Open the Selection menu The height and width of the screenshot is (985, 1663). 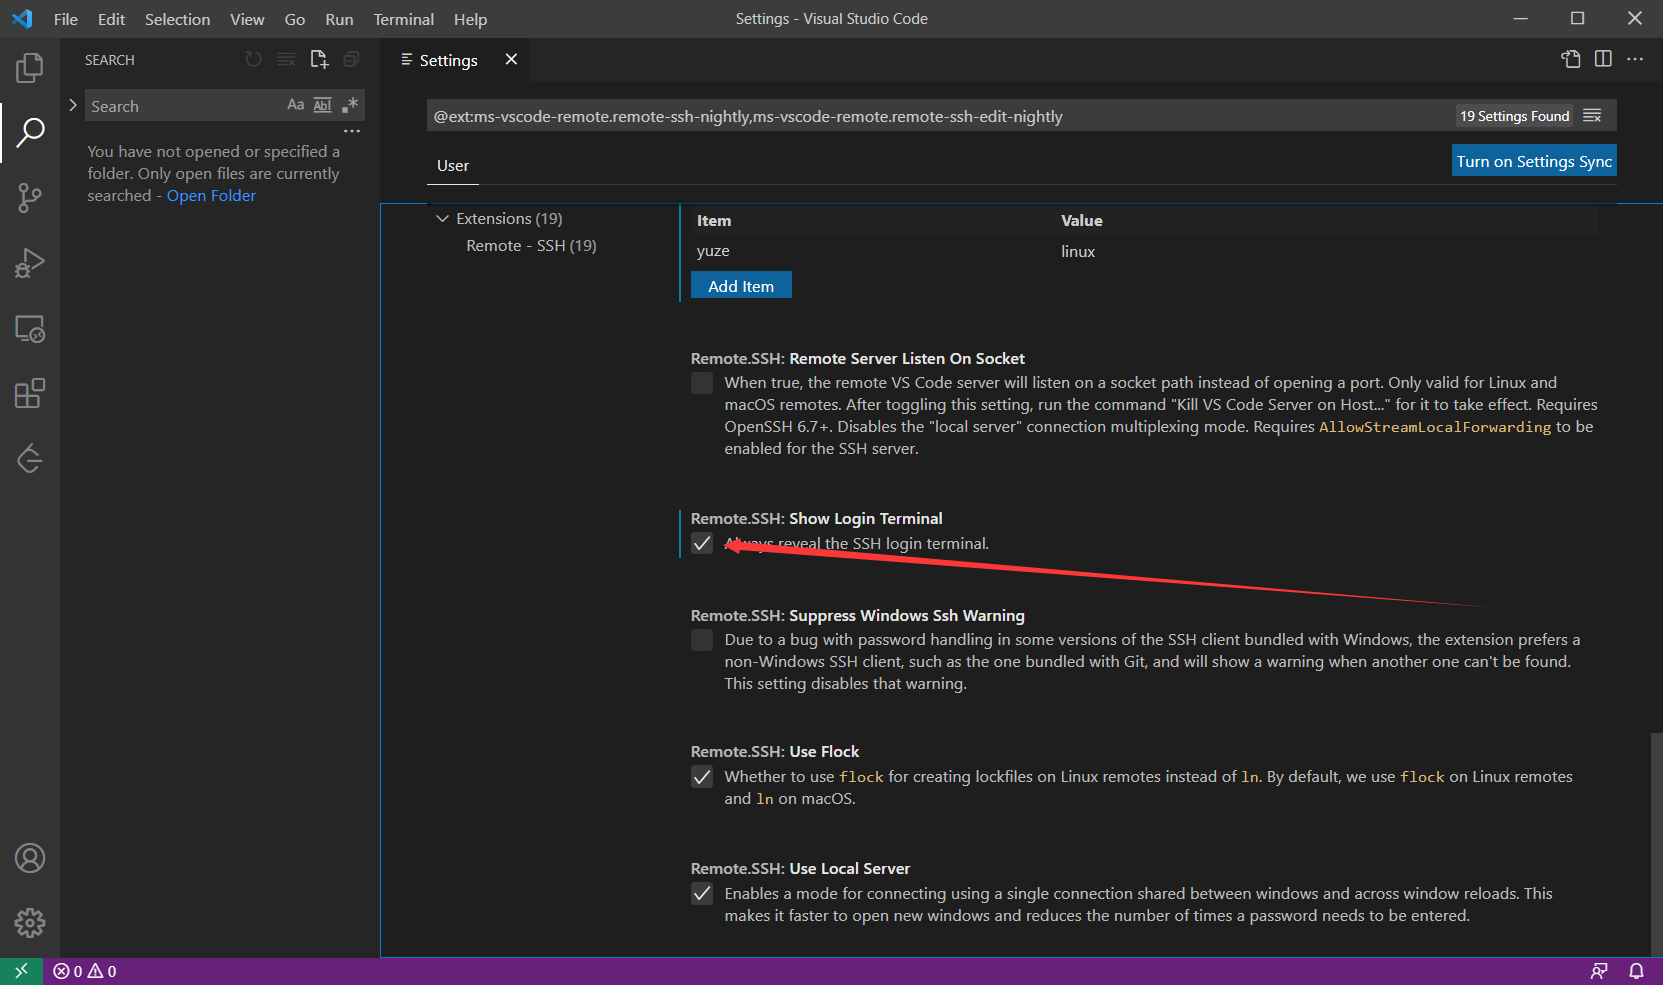(177, 19)
